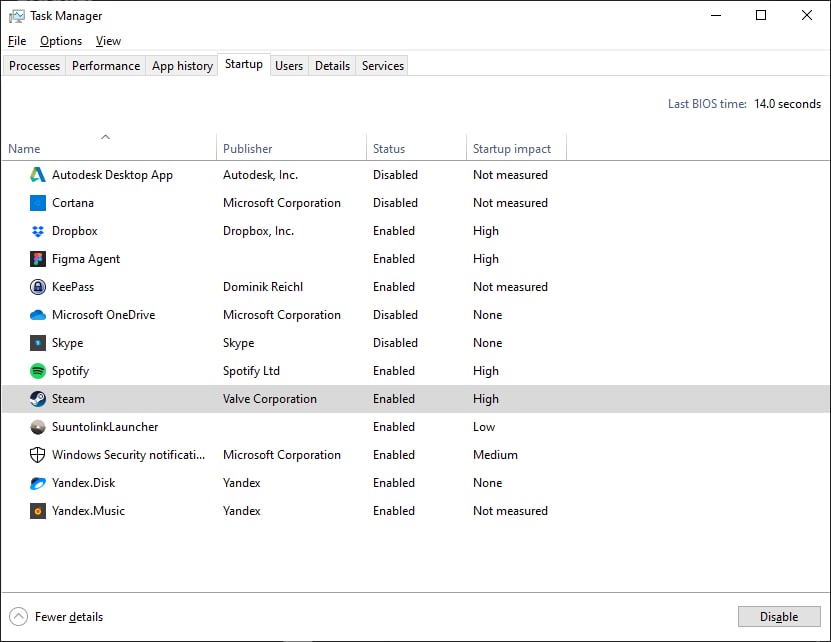The width and height of the screenshot is (831, 642).
Task: Open the Options menu
Action: (x=61, y=41)
